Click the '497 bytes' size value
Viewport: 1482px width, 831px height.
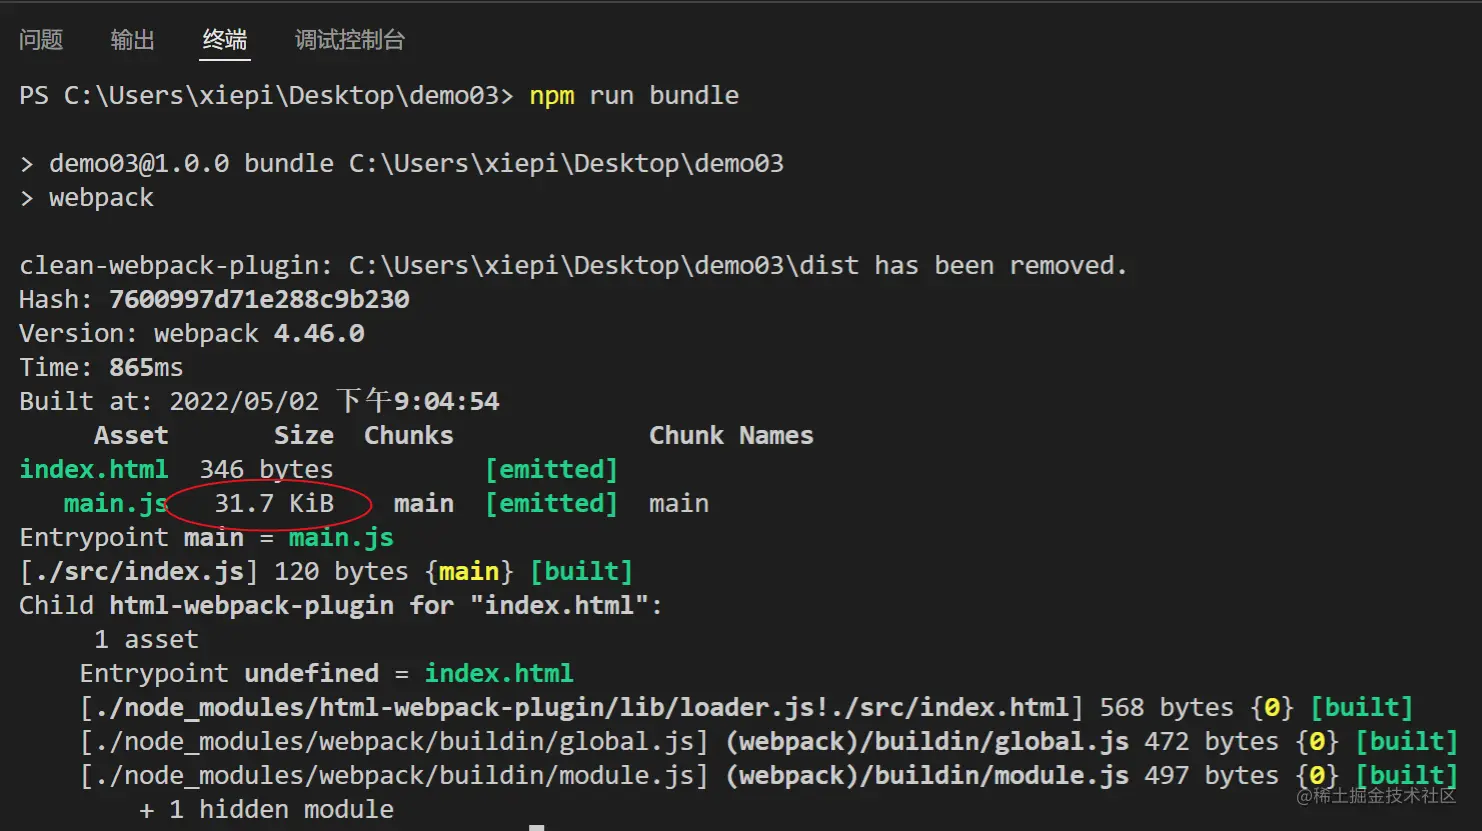tap(1212, 776)
